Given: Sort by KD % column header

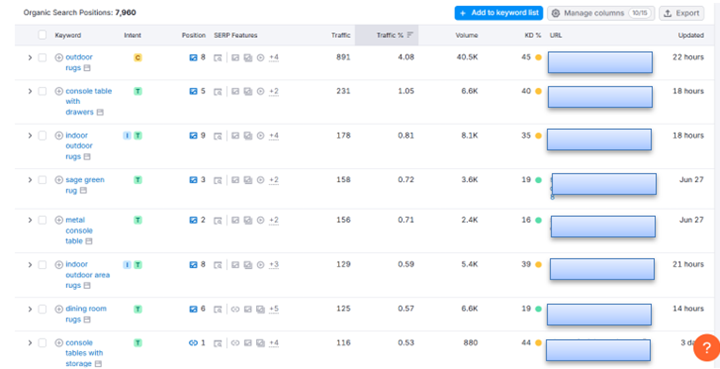Looking at the screenshot, I should coord(533,35).
